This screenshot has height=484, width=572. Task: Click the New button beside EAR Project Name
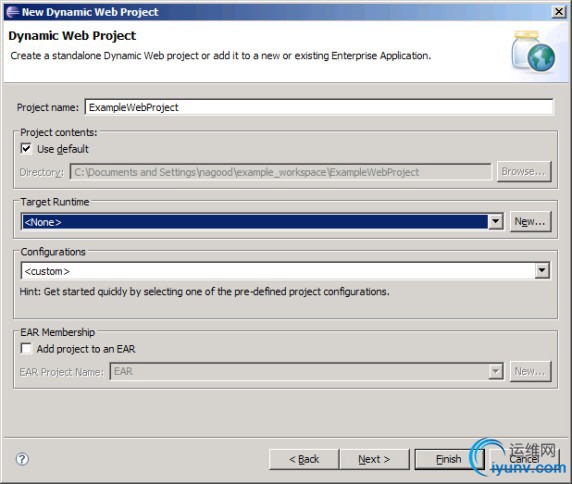tap(530, 371)
